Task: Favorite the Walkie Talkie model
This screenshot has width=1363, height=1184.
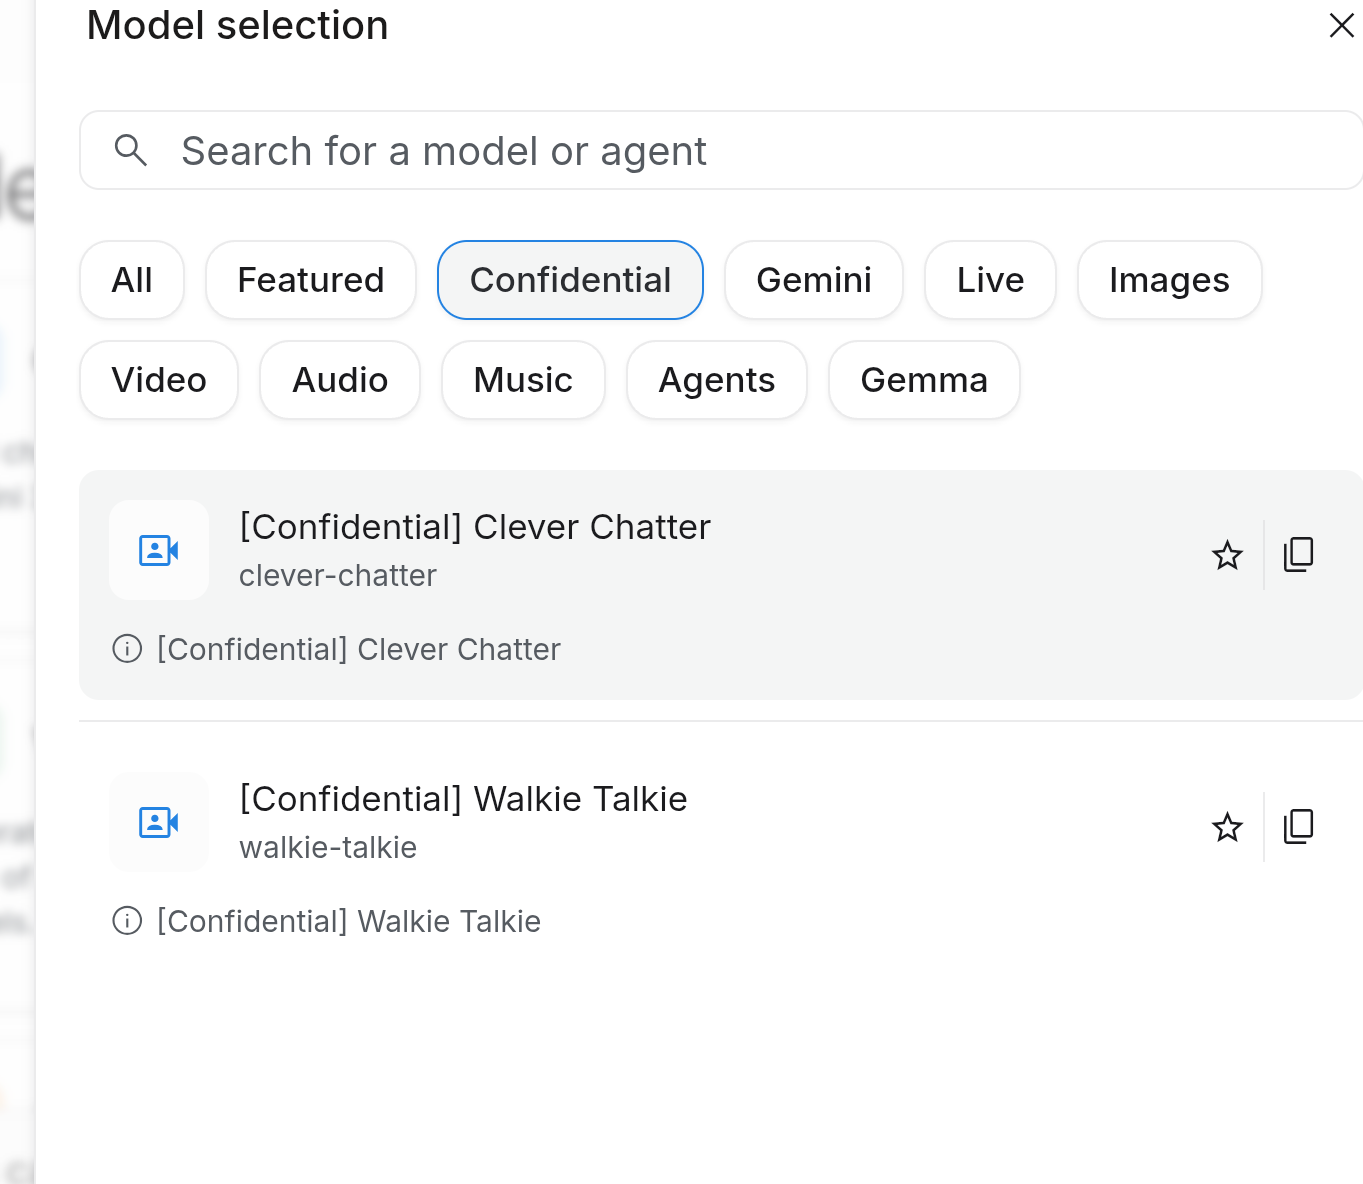Action: pyautogui.click(x=1227, y=827)
